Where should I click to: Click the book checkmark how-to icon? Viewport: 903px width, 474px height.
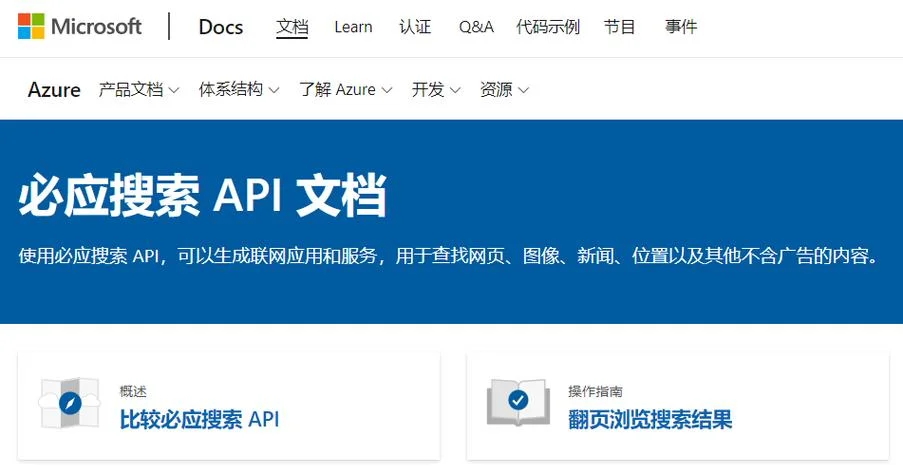coord(518,401)
